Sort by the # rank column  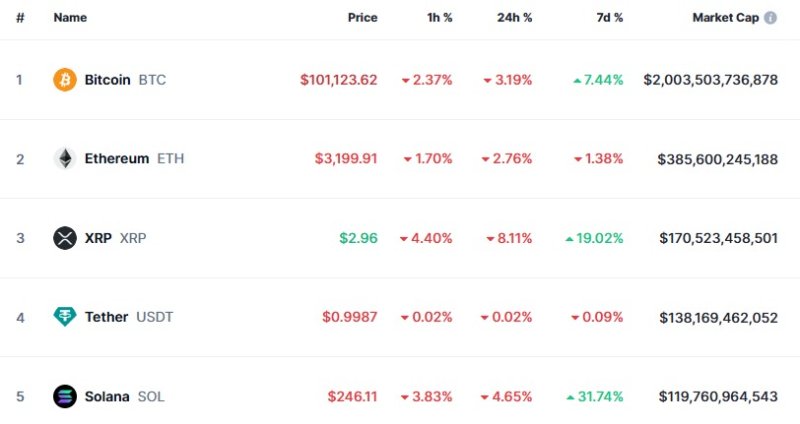(20, 18)
